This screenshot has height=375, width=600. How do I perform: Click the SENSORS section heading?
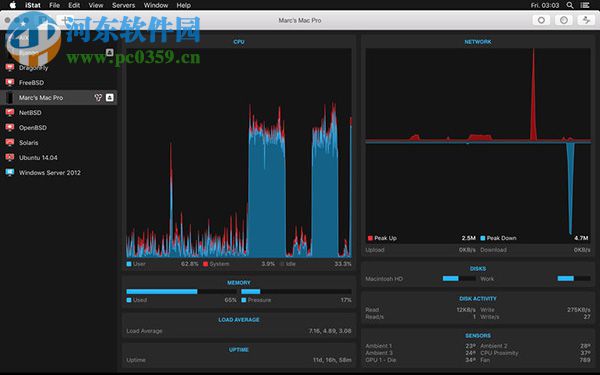tap(478, 336)
